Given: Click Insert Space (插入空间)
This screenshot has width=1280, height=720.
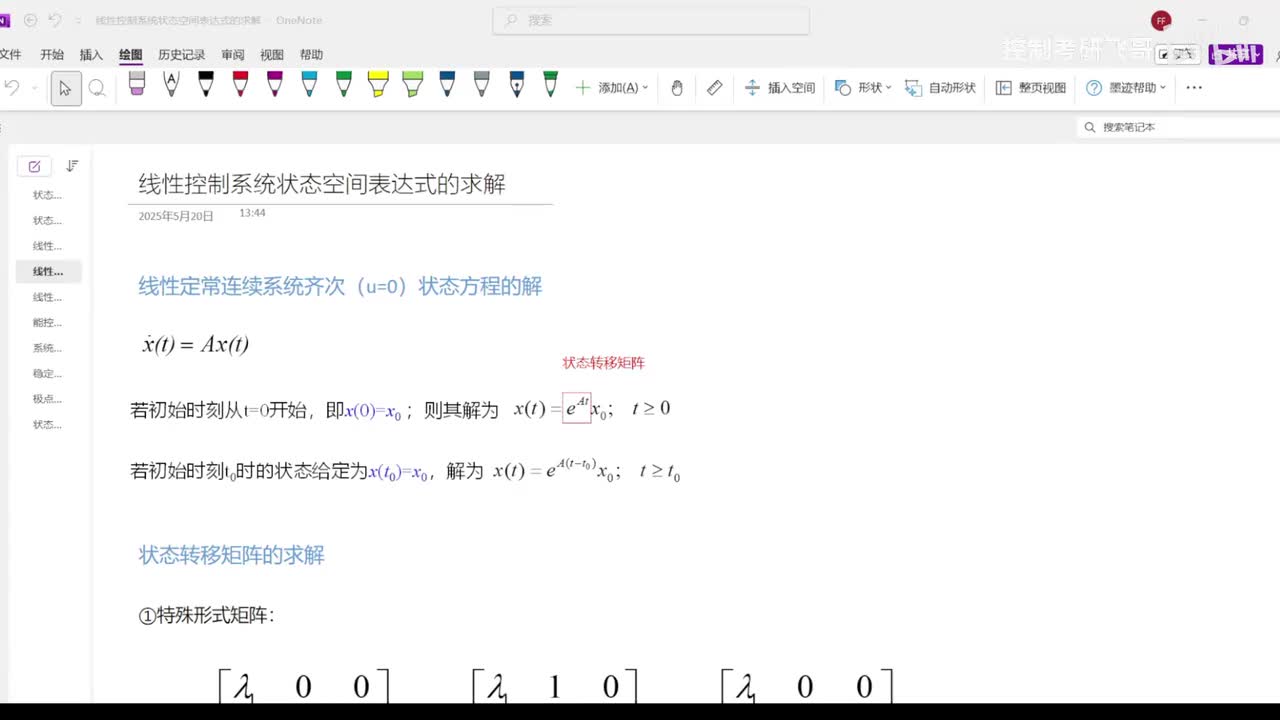Looking at the screenshot, I should tap(780, 88).
